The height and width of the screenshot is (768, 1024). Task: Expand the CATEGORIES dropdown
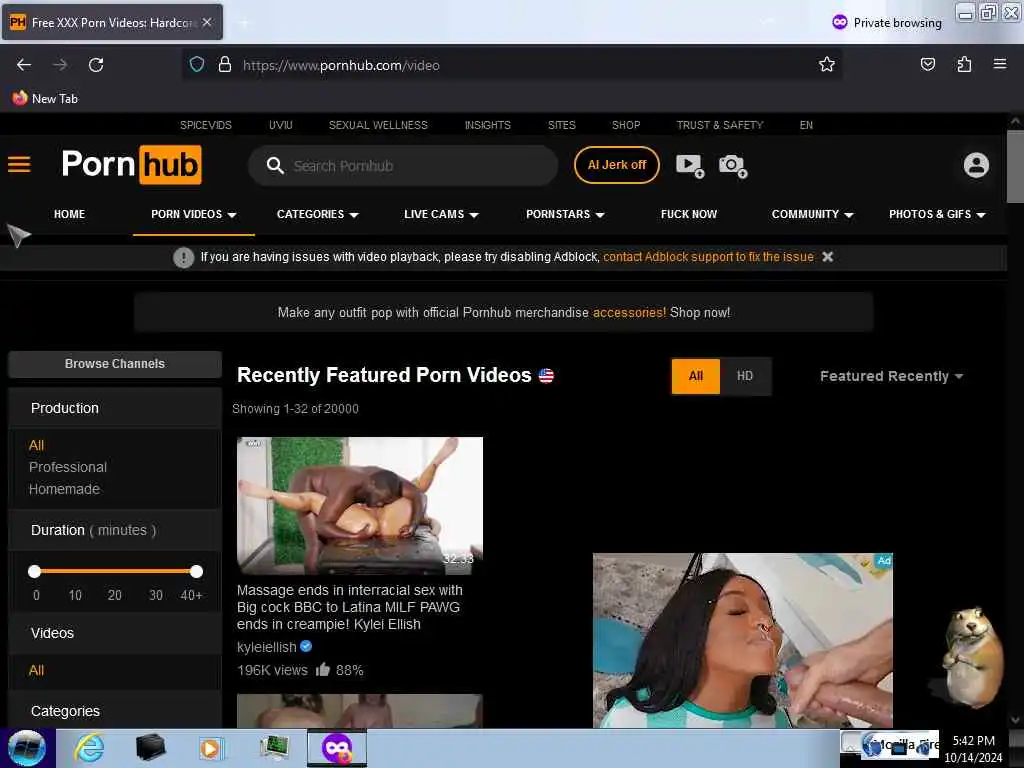(x=317, y=214)
